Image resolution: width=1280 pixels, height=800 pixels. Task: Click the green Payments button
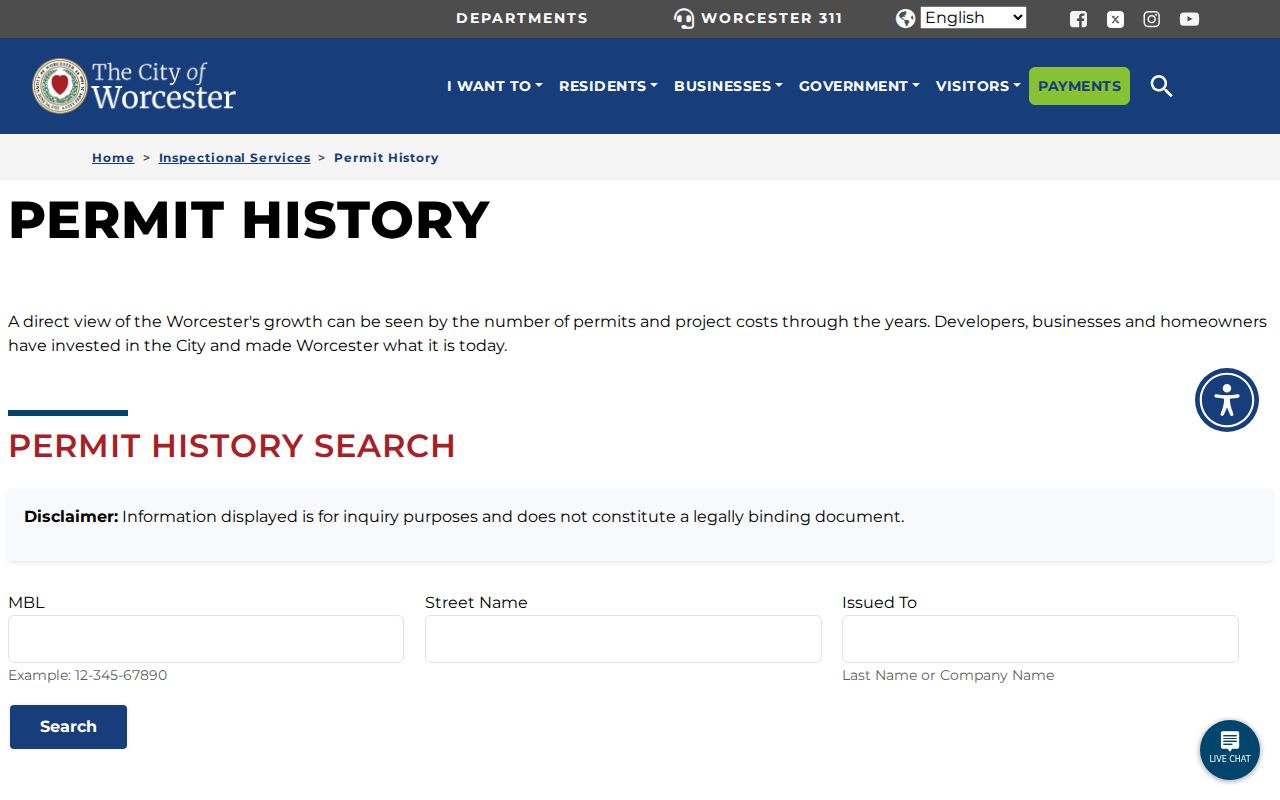(1079, 86)
